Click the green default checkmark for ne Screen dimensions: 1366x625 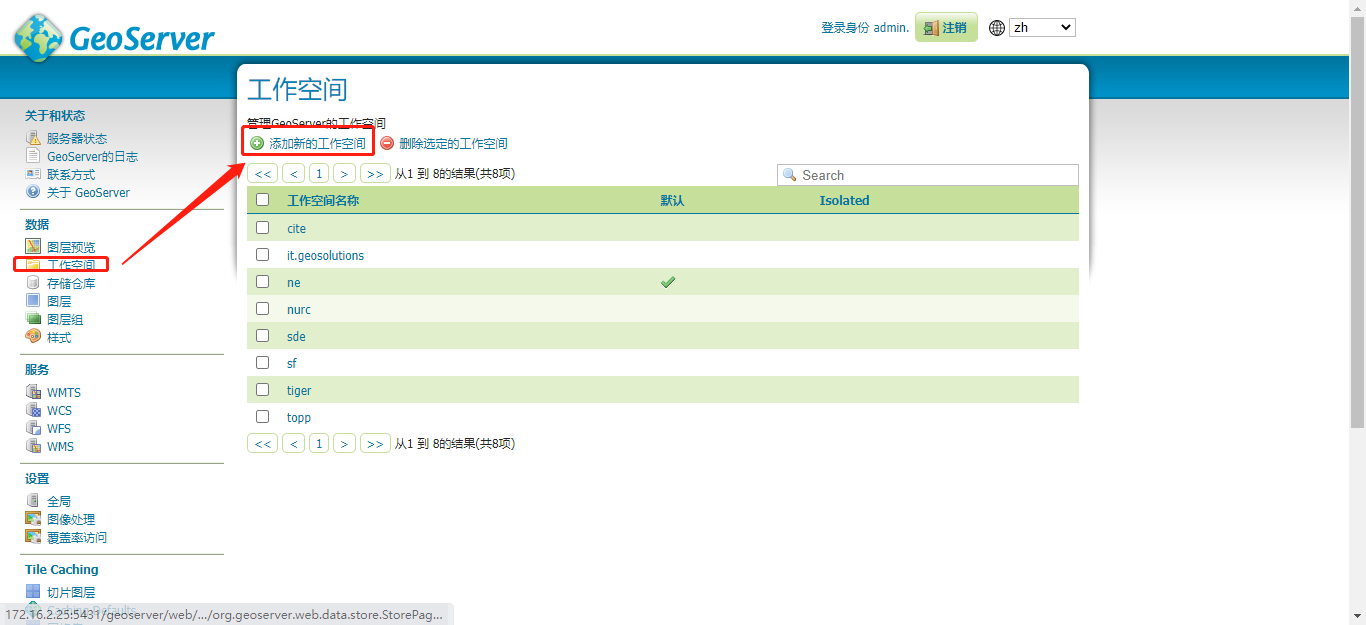[x=668, y=282]
